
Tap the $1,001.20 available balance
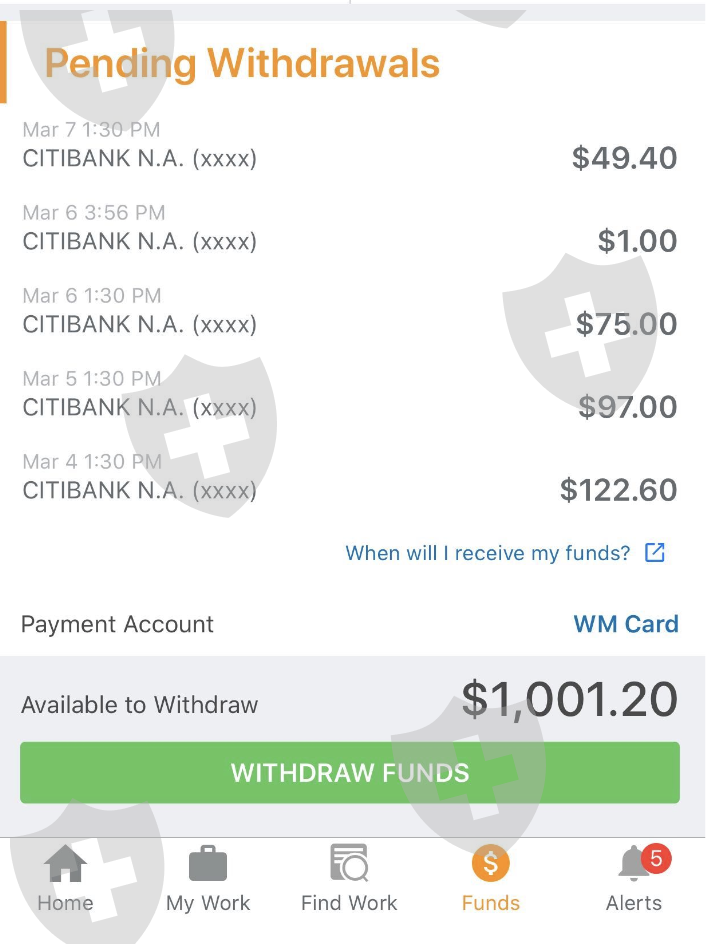pos(569,700)
